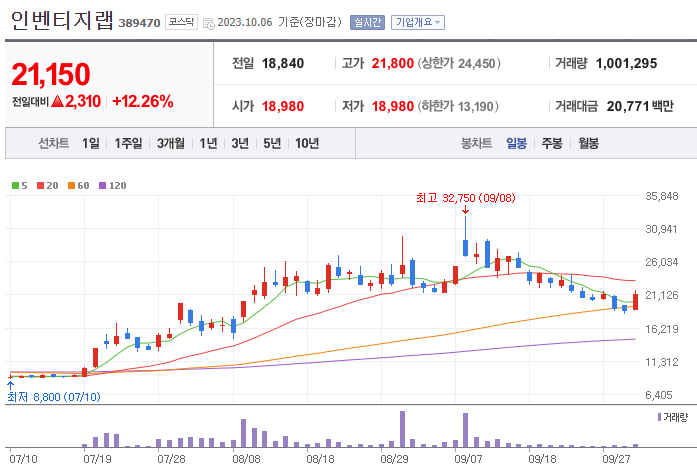Switch to 일봉 daily candle chart
This screenshot has width=697, height=476.
(x=517, y=144)
